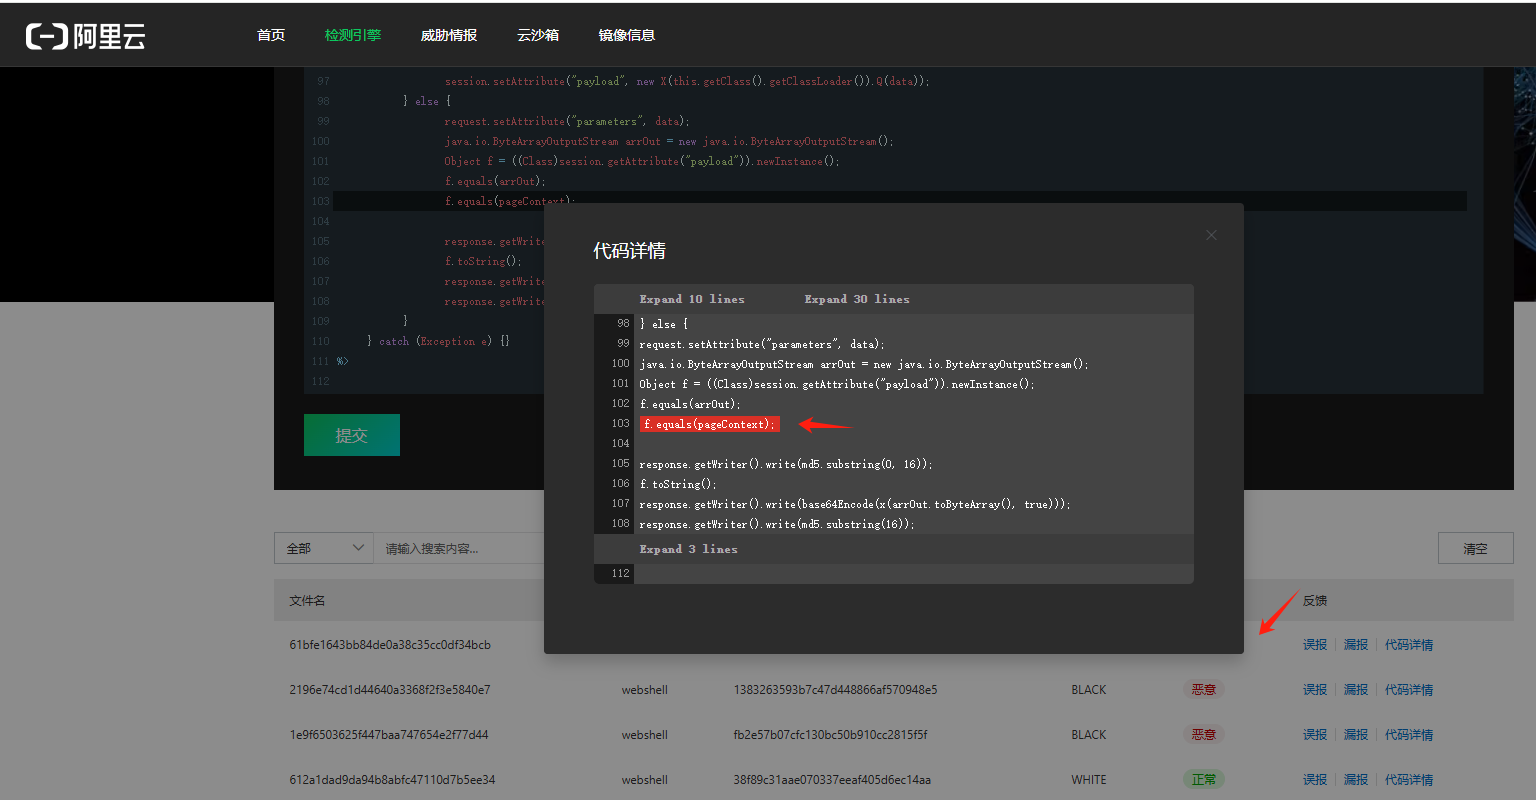Click the 清空 button
1536x800 pixels.
coord(1475,548)
